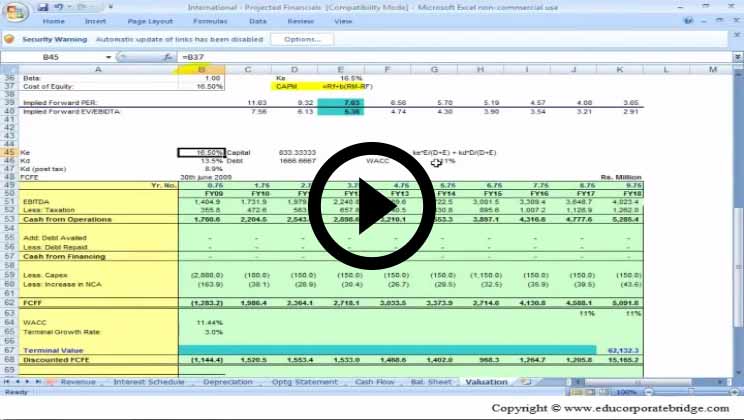Screen dimensions: 744x420
Task: Click the Insert Function fx icon
Action: point(167,57)
